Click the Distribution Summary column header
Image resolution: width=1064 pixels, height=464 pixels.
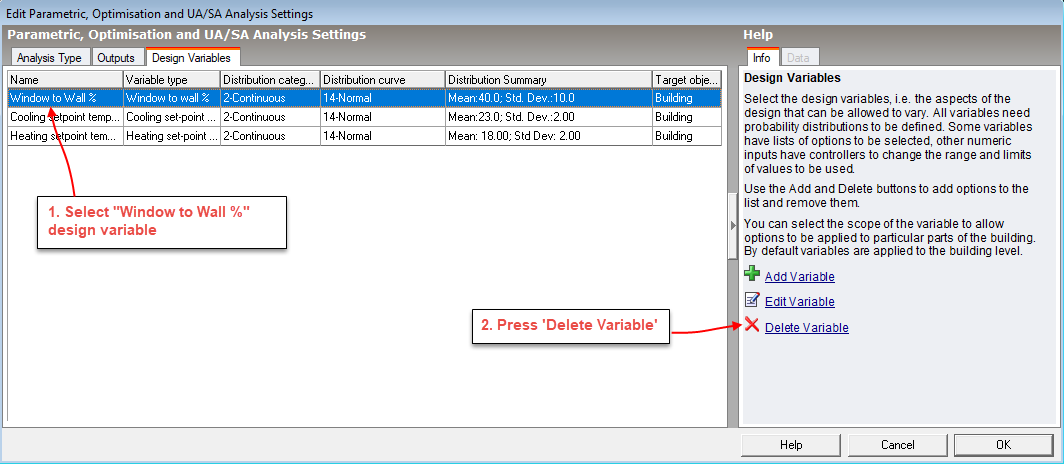coord(547,79)
